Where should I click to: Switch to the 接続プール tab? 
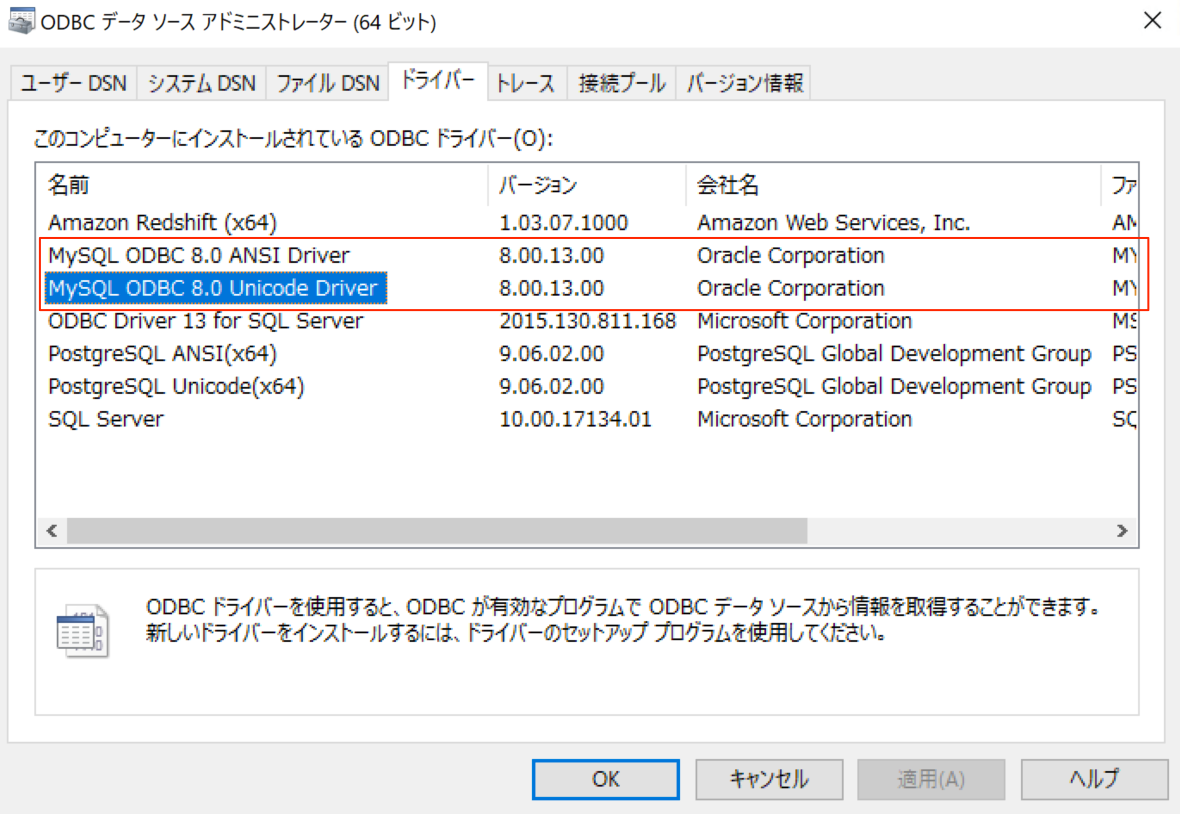pos(622,83)
